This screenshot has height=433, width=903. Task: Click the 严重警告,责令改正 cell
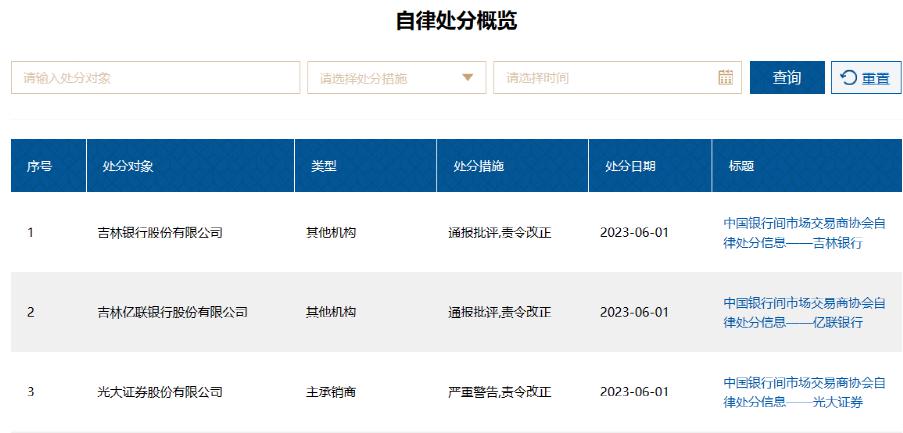tap(500, 392)
